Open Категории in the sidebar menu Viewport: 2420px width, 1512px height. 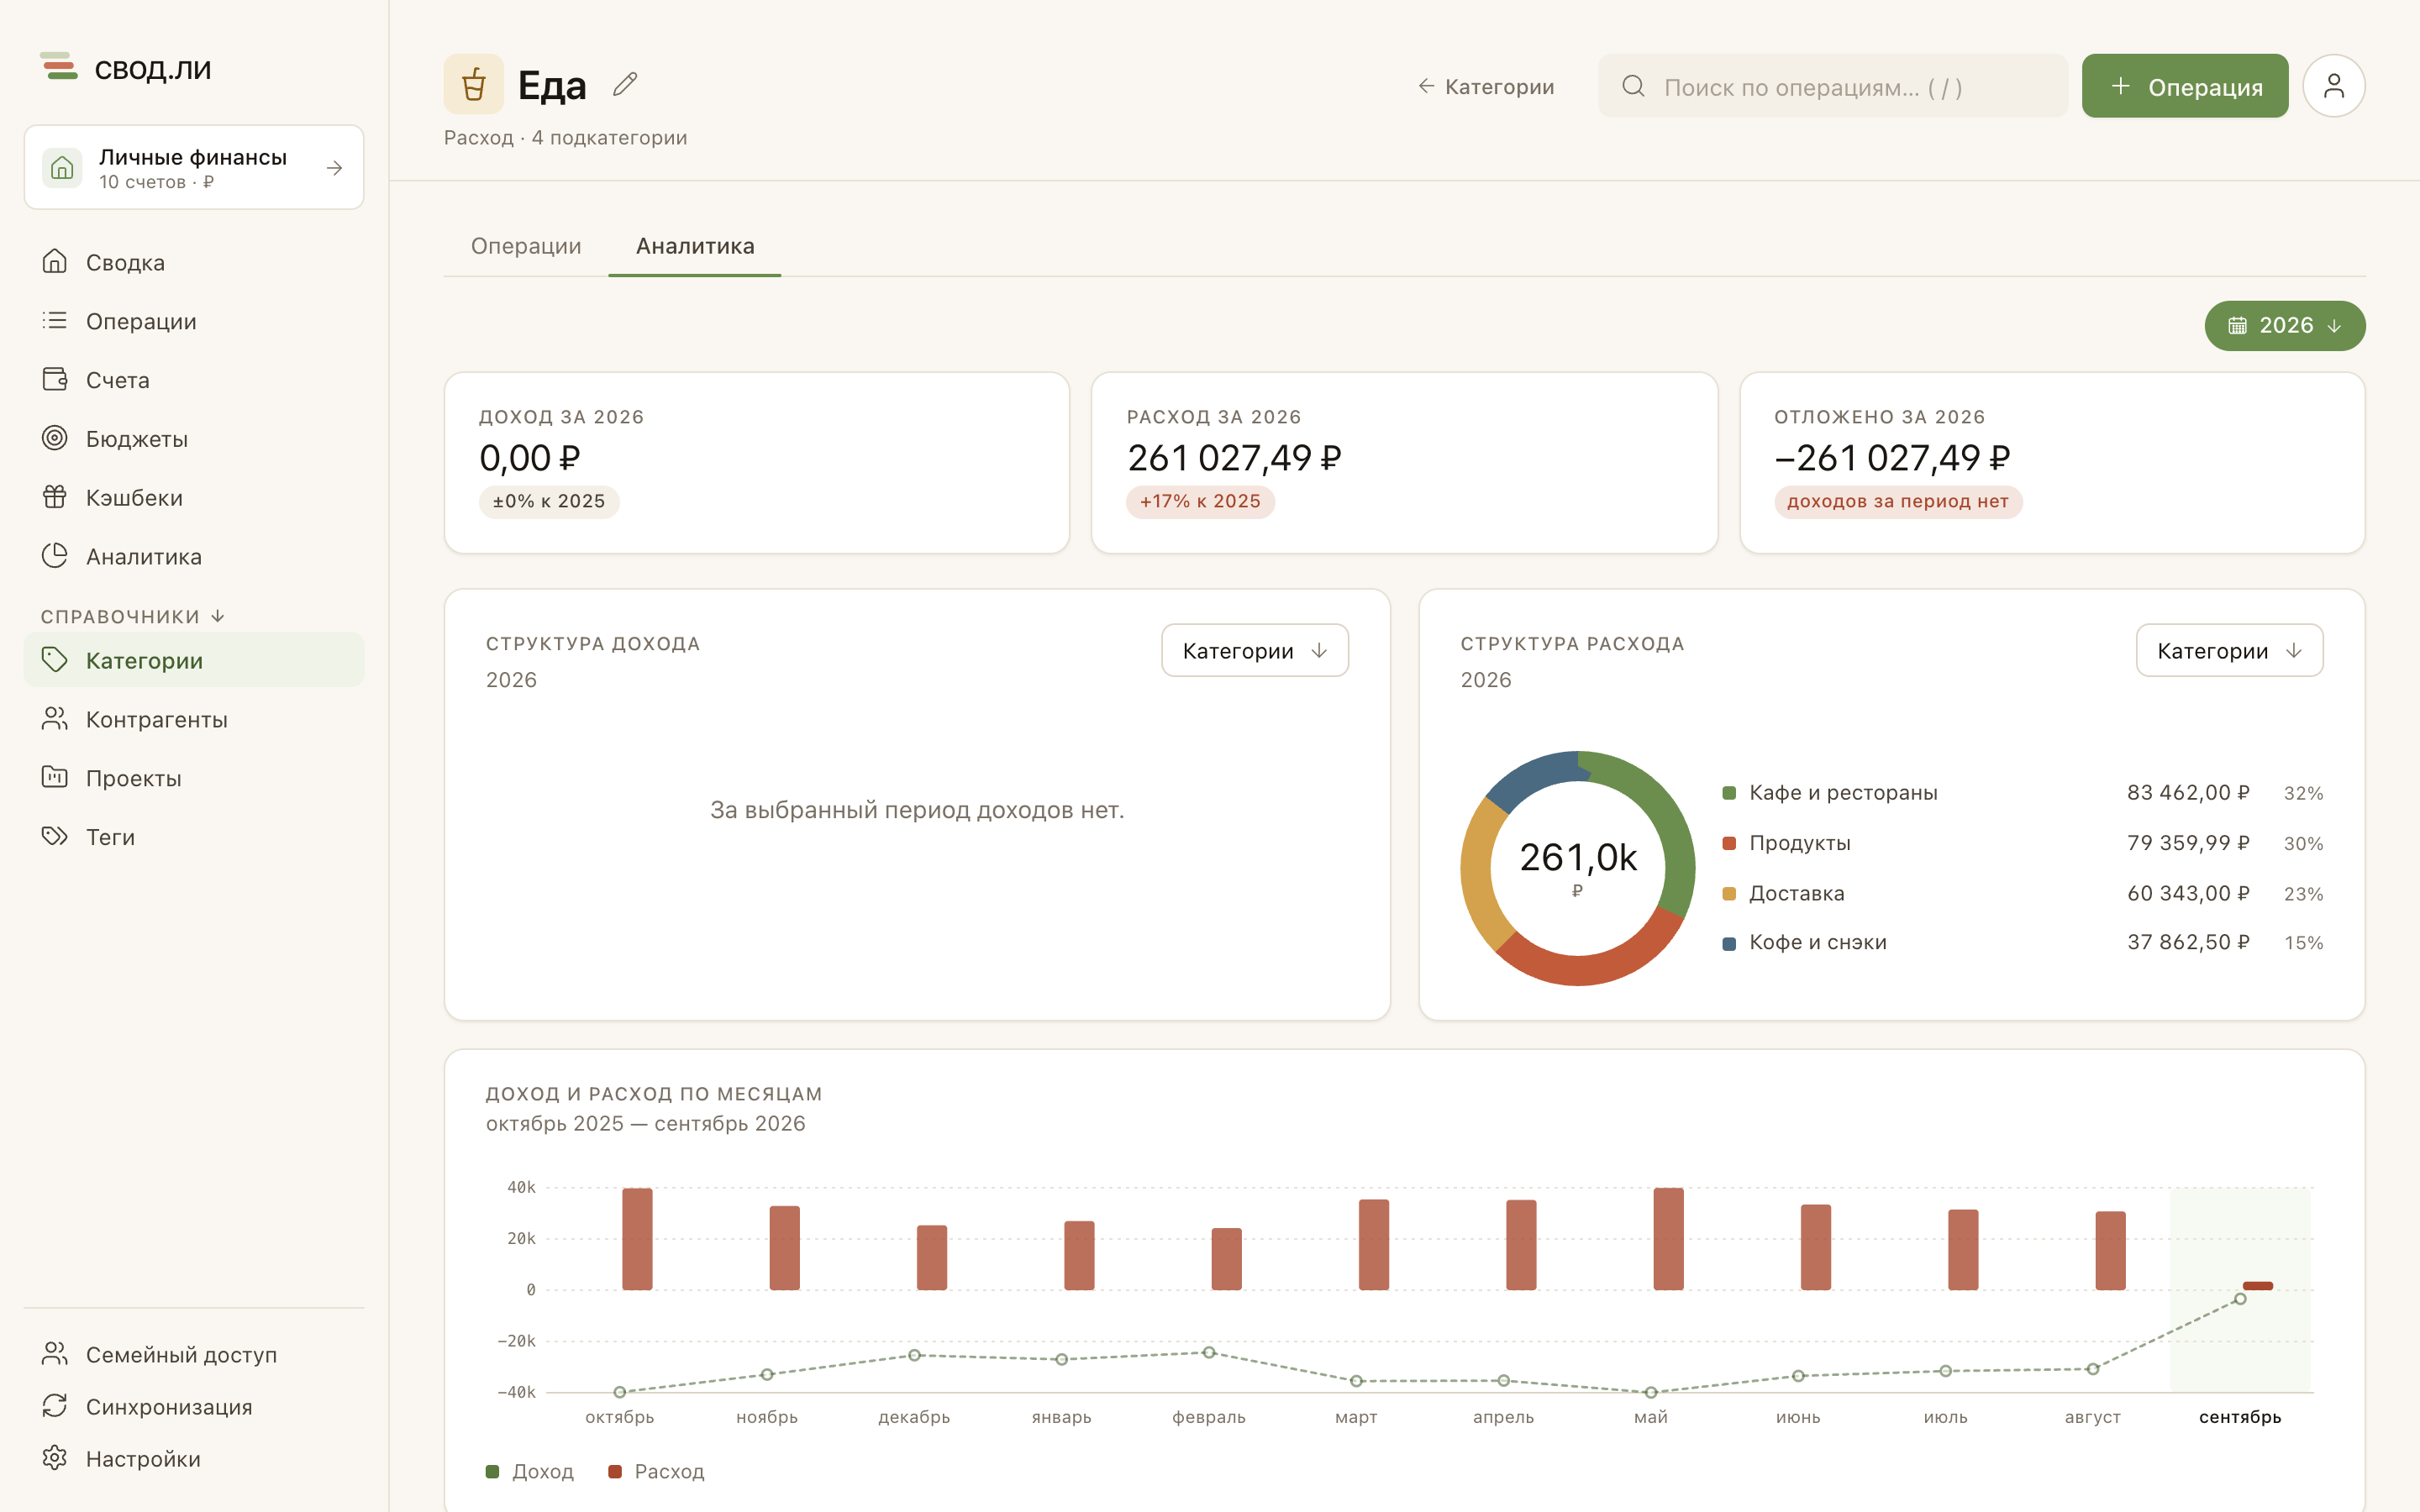pos(194,660)
